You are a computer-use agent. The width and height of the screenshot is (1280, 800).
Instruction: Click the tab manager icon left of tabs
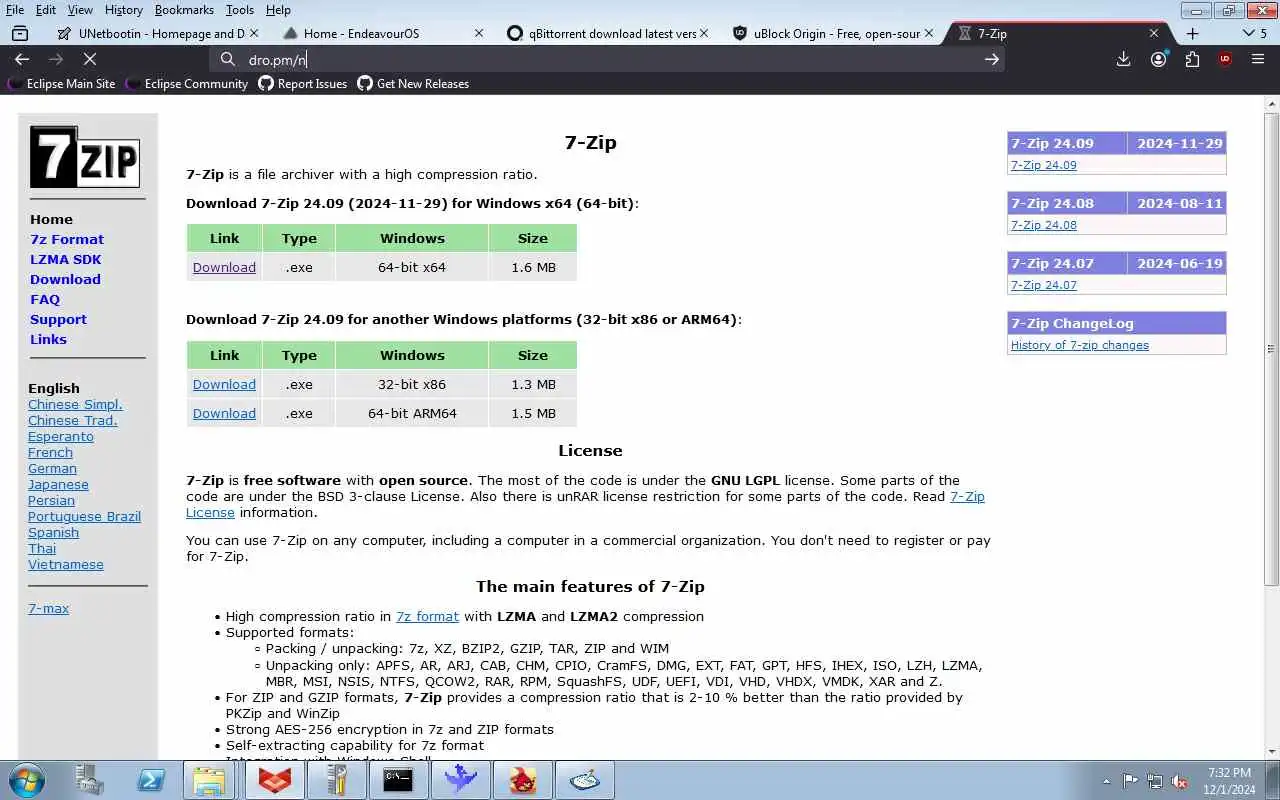click(19, 33)
